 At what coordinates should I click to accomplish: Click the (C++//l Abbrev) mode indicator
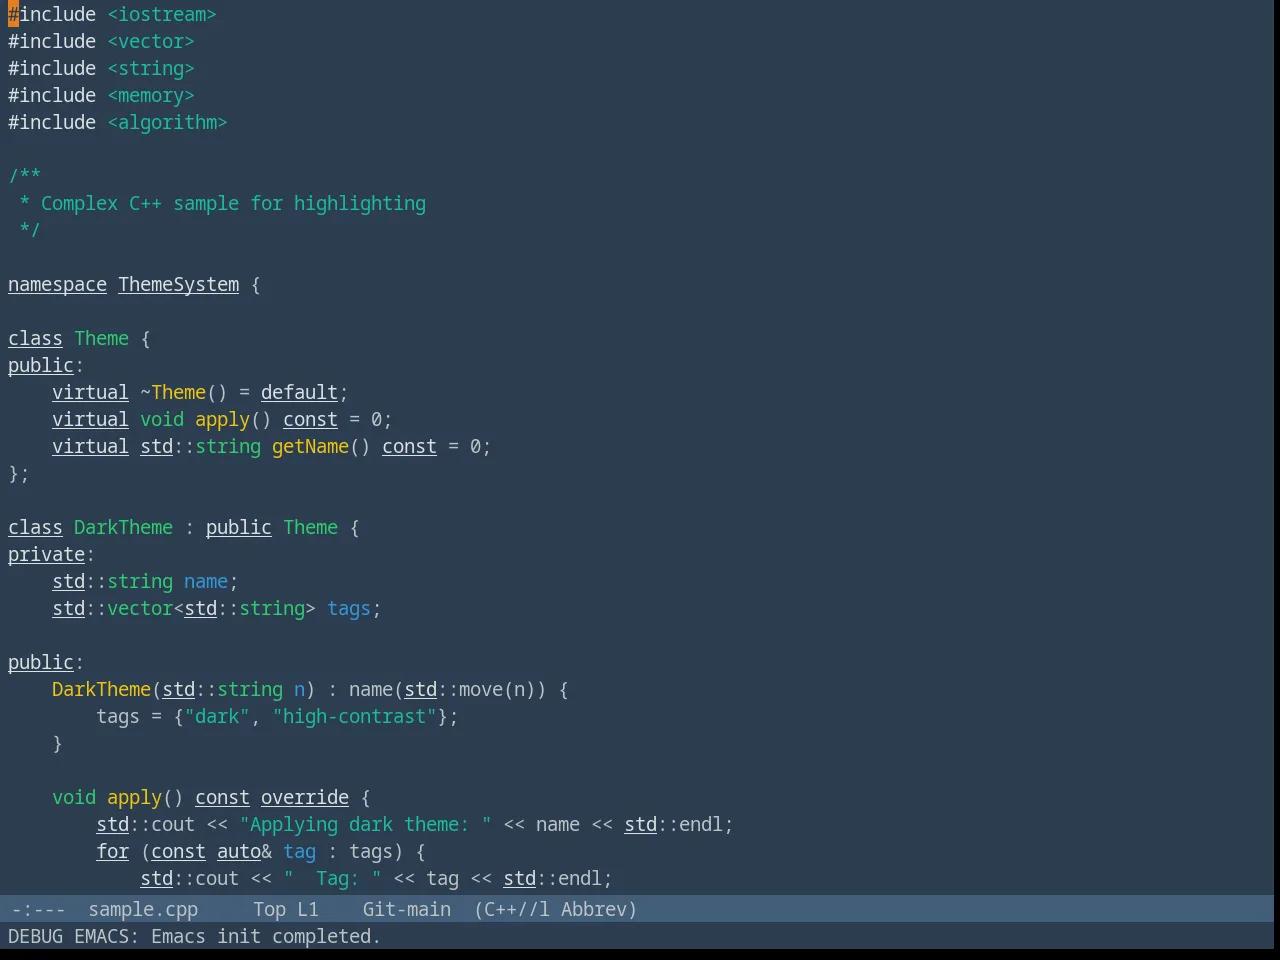(x=555, y=909)
